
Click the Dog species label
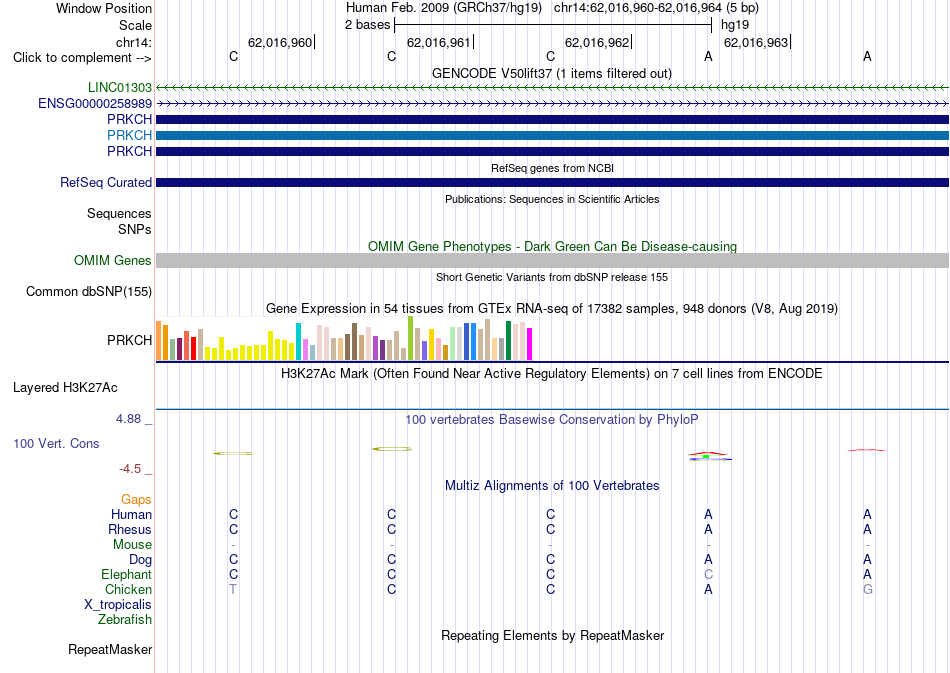coord(140,560)
